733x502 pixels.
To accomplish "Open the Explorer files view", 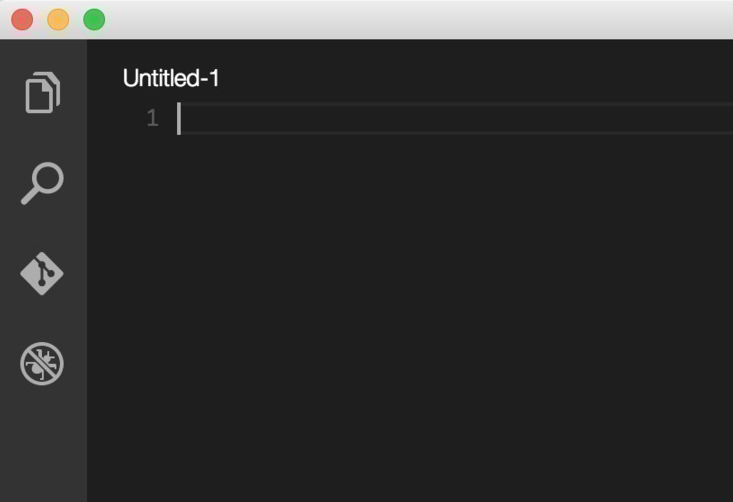I will coord(43,93).
